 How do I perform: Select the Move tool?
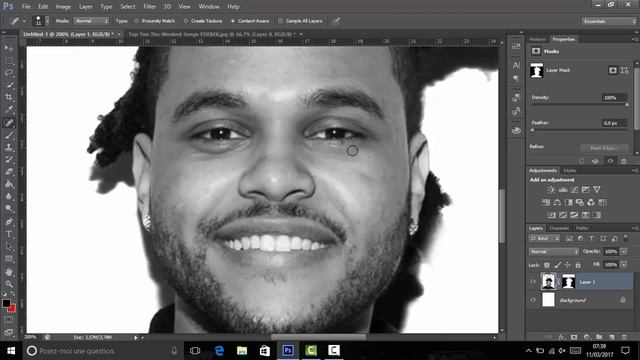[9, 48]
